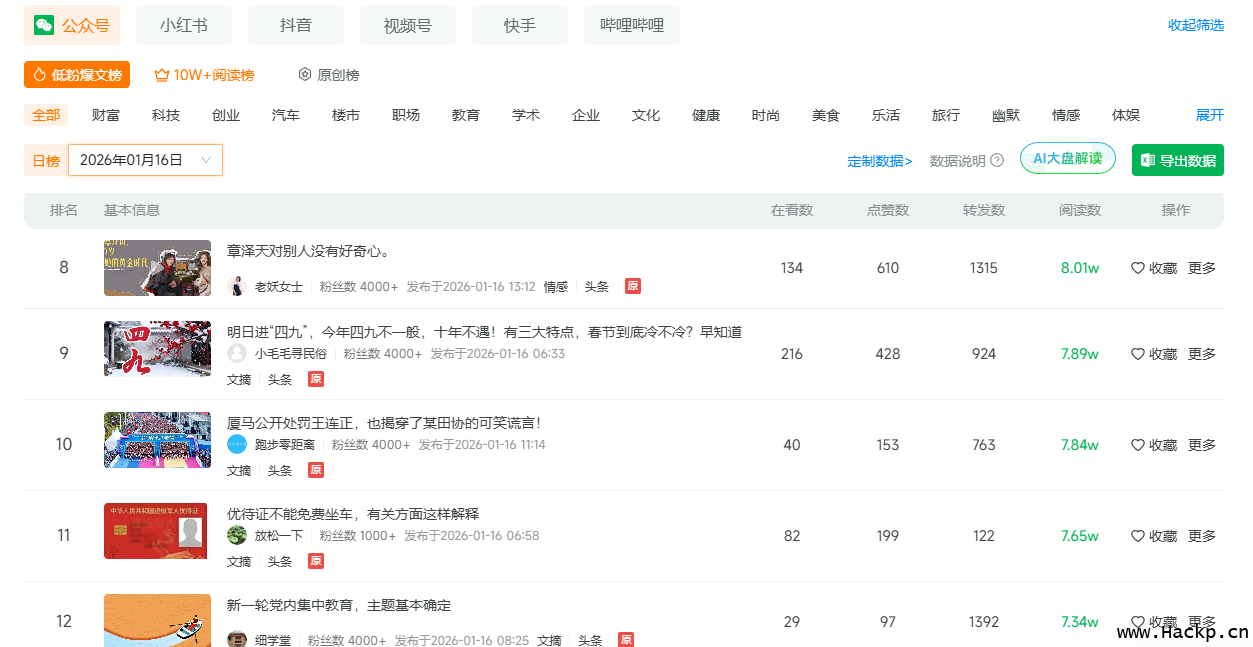Collapse the filters using 收起筛选

pos(1195,25)
